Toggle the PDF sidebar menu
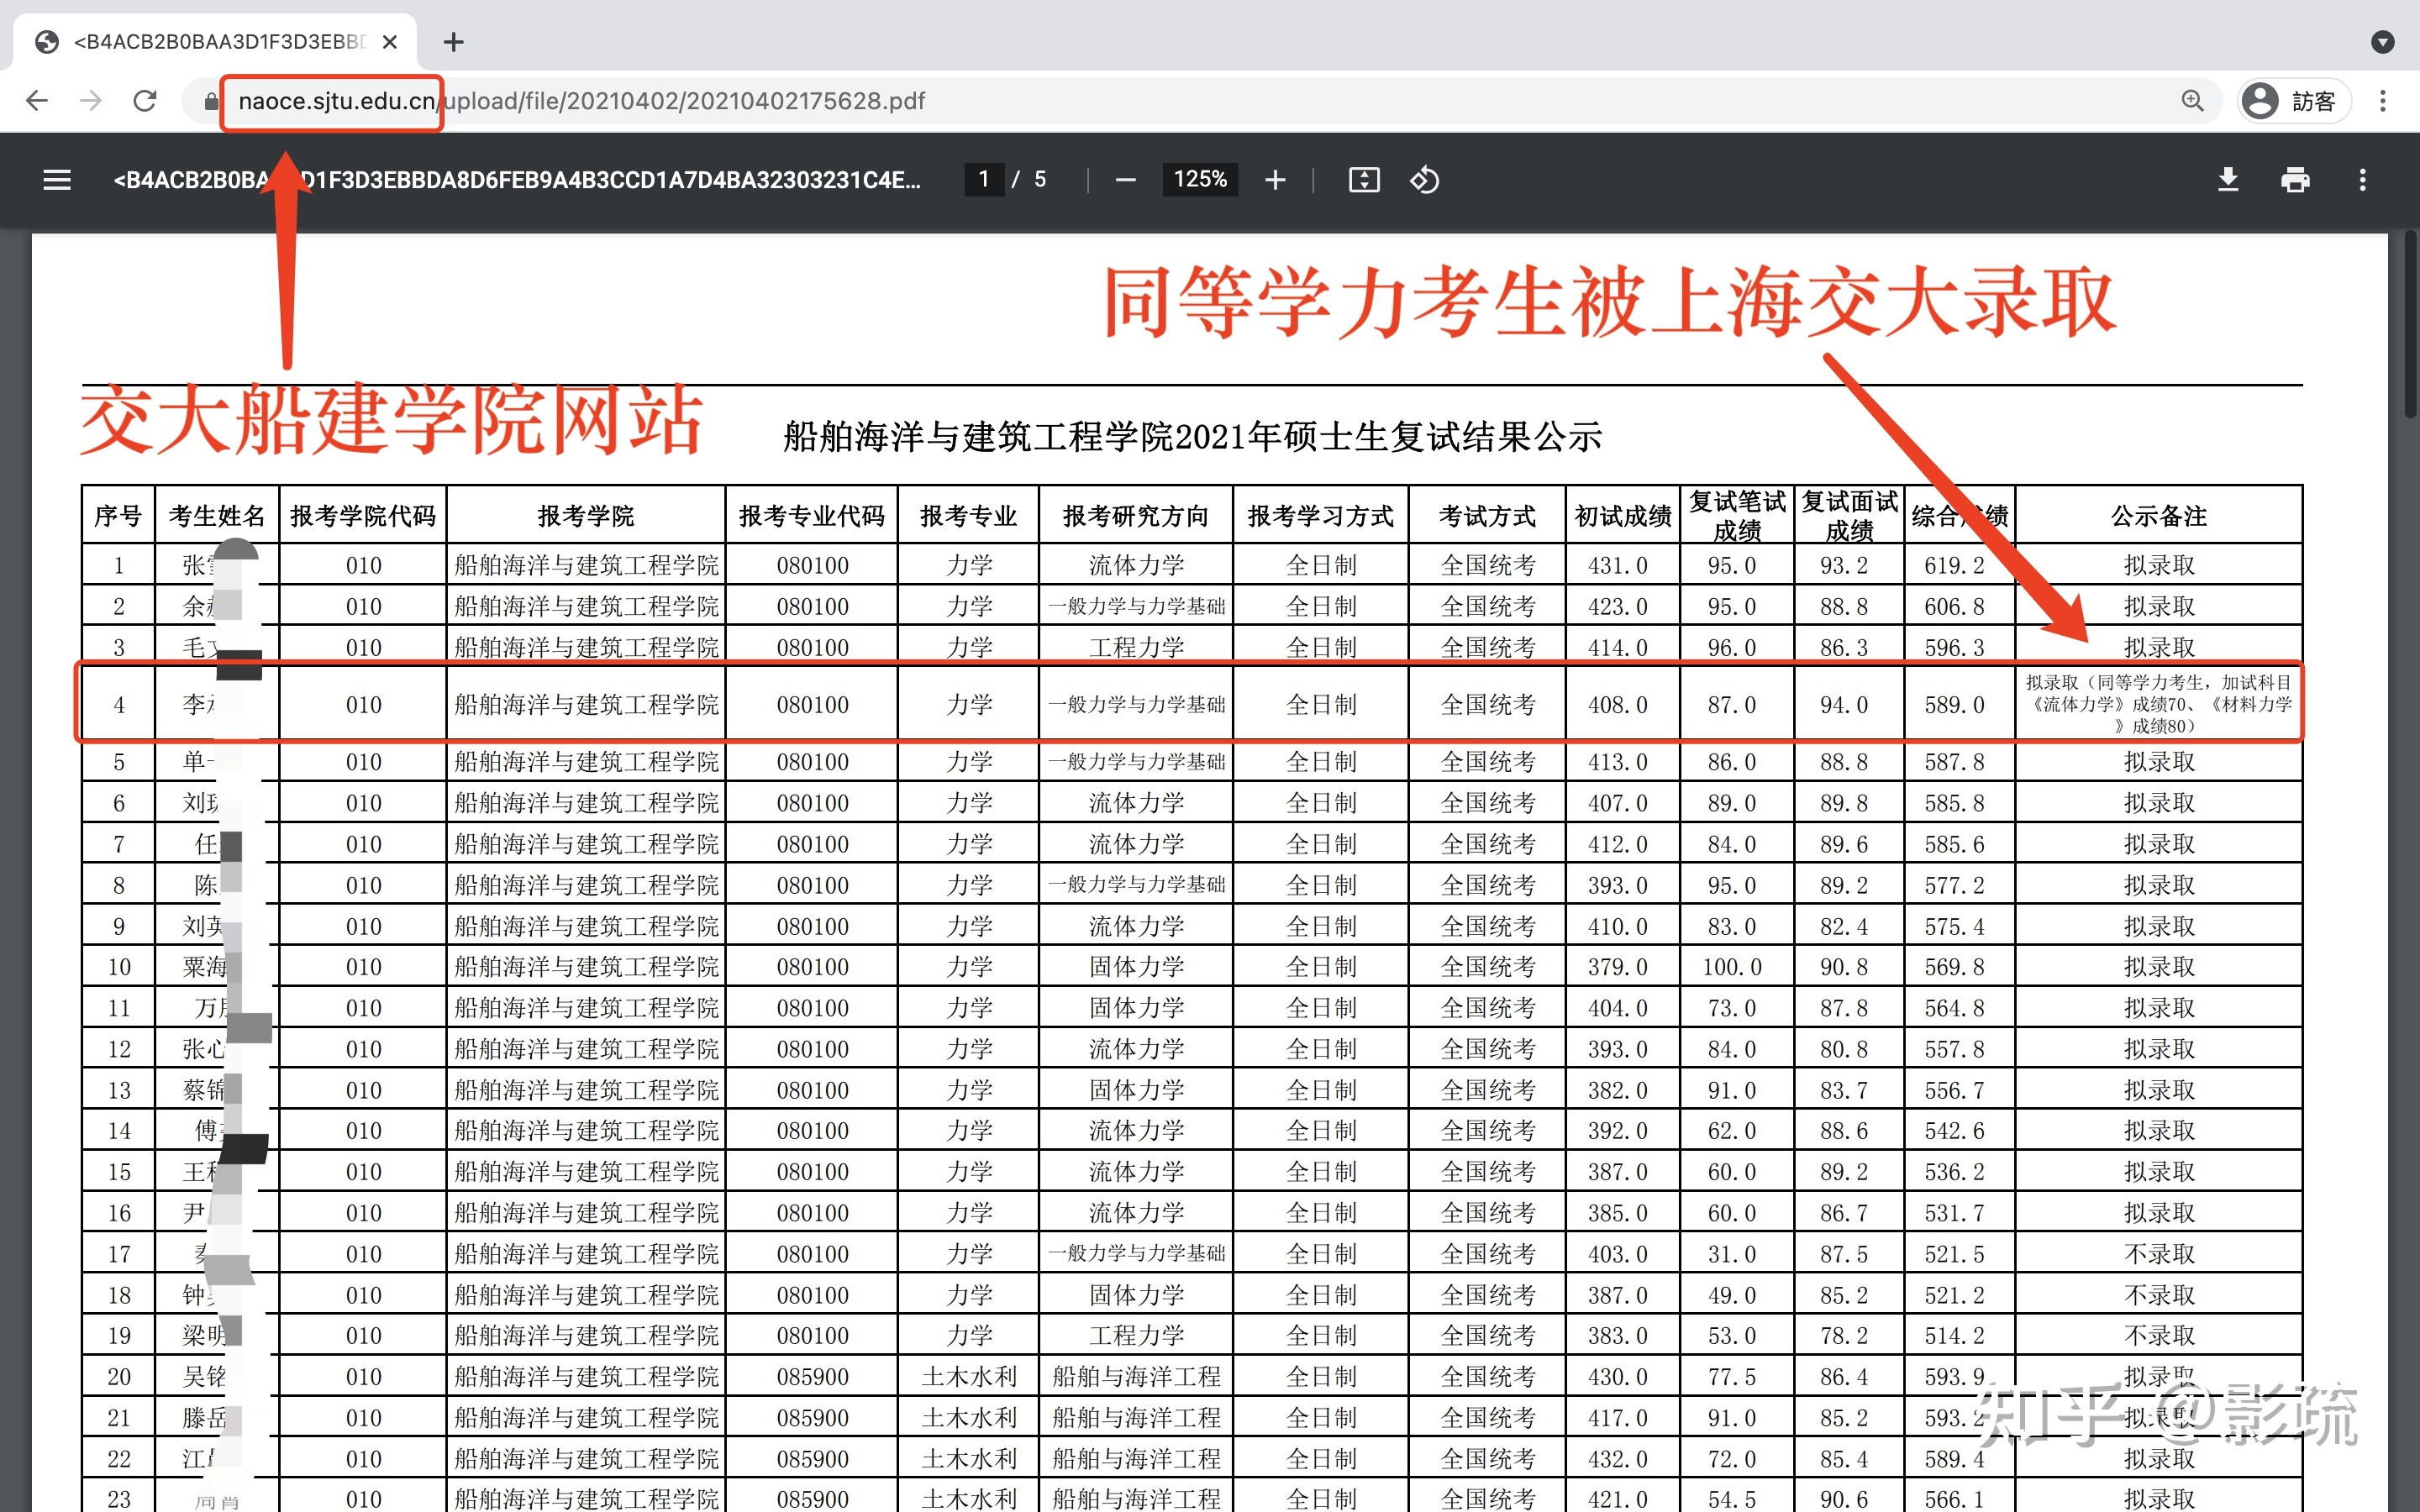The width and height of the screenshot is (2420, 1512). tap(57, 180)
